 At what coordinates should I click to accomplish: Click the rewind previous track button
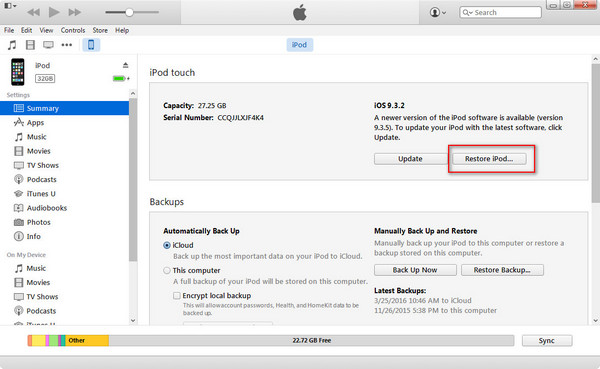(x=34, y=12)
